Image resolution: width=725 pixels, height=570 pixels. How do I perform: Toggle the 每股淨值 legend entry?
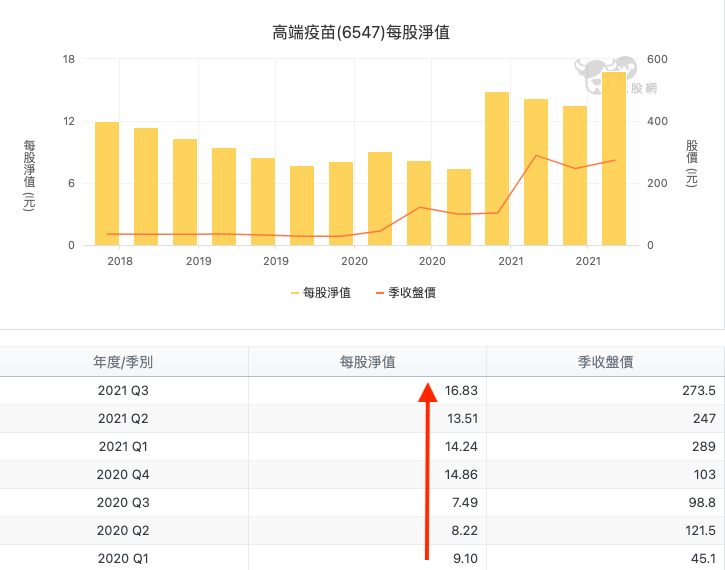click(321, 293)
